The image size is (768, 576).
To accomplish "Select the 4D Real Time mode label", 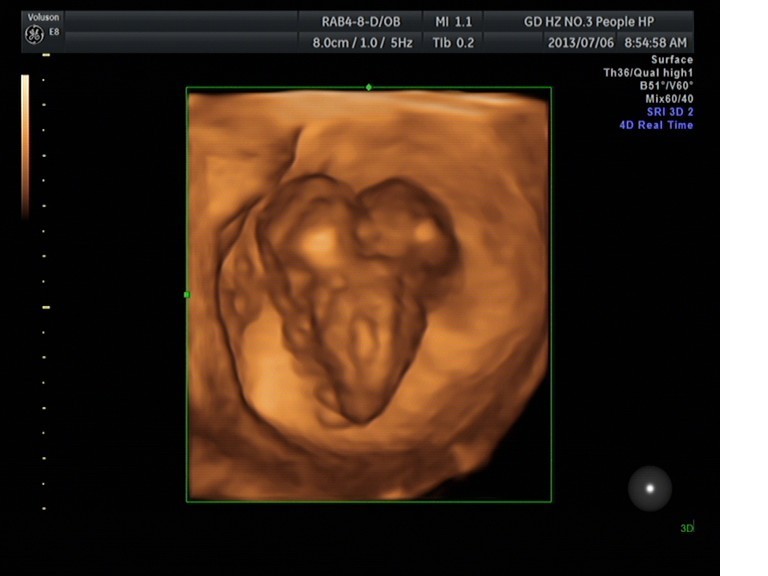I will coord(655,125).
